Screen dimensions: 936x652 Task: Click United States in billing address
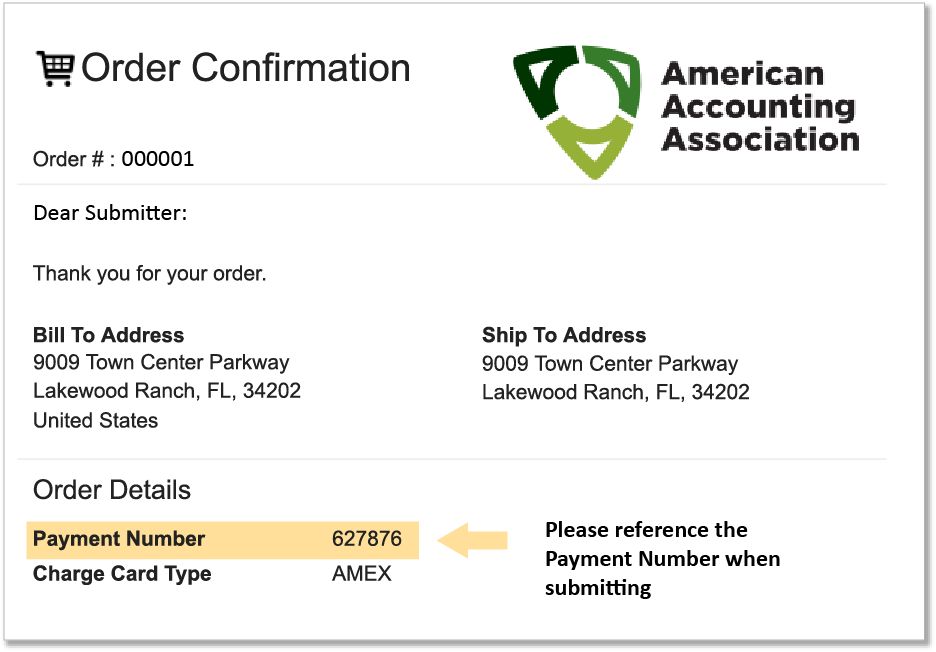pyautogui.click(x=96, y=420)
